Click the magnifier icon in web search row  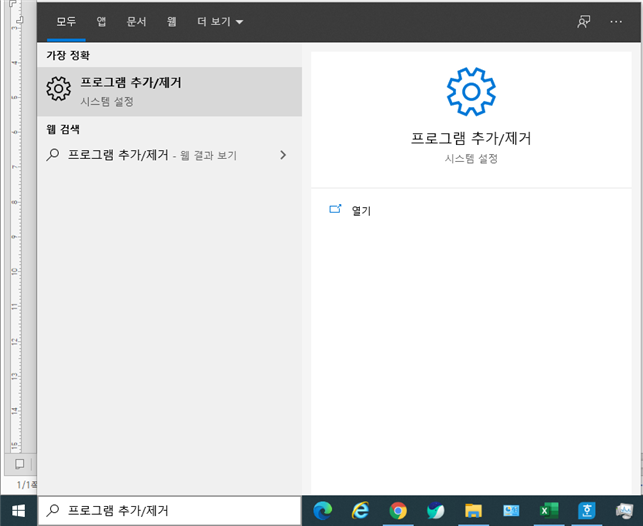(53, 155)
